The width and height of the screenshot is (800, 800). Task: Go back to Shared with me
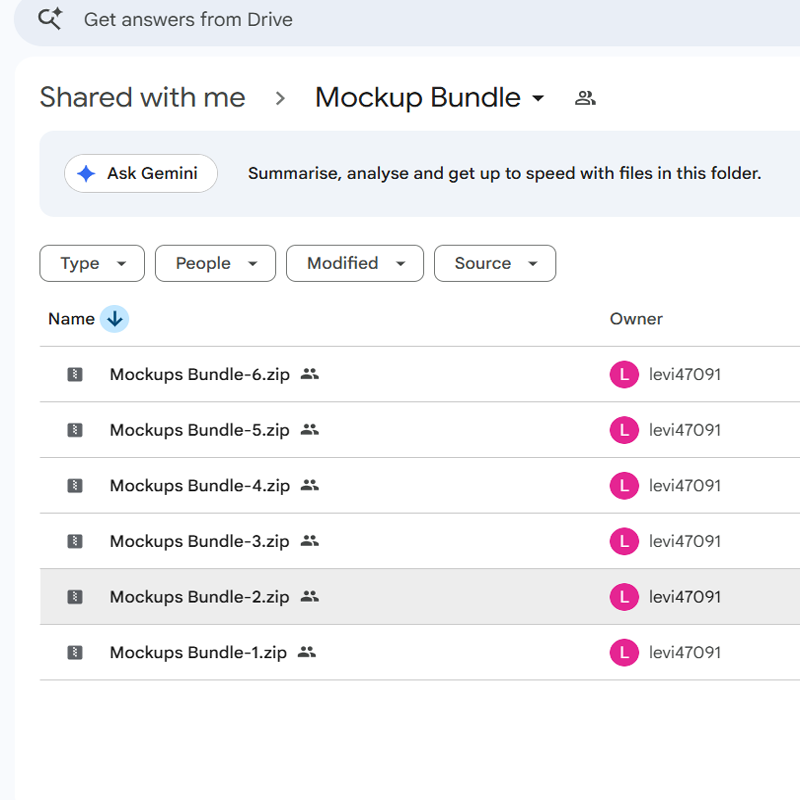coord(142,97)
